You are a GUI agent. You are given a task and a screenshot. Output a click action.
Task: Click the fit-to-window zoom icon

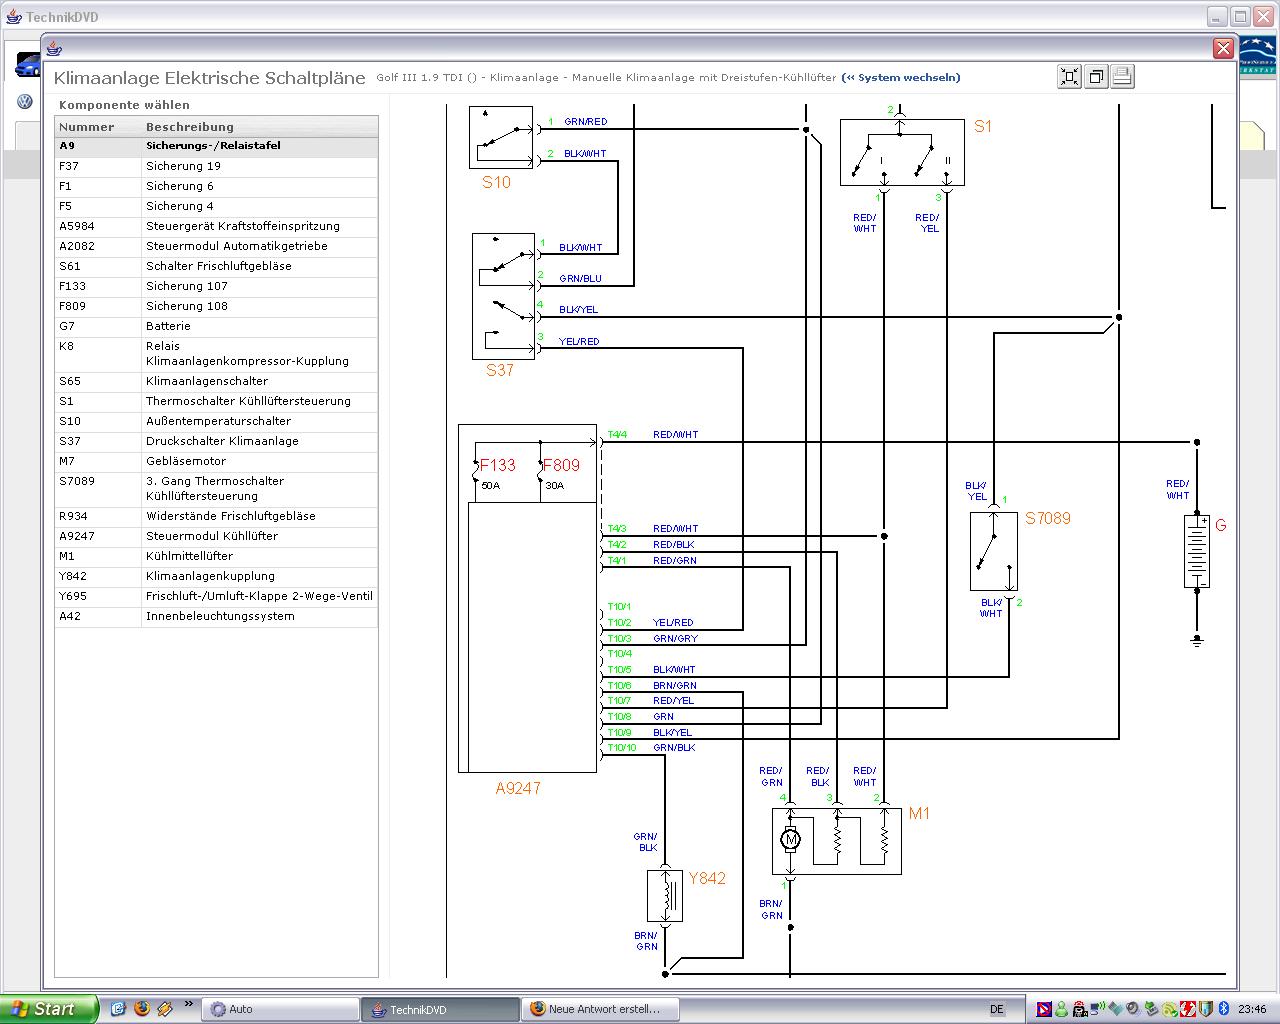(1069, 77)
